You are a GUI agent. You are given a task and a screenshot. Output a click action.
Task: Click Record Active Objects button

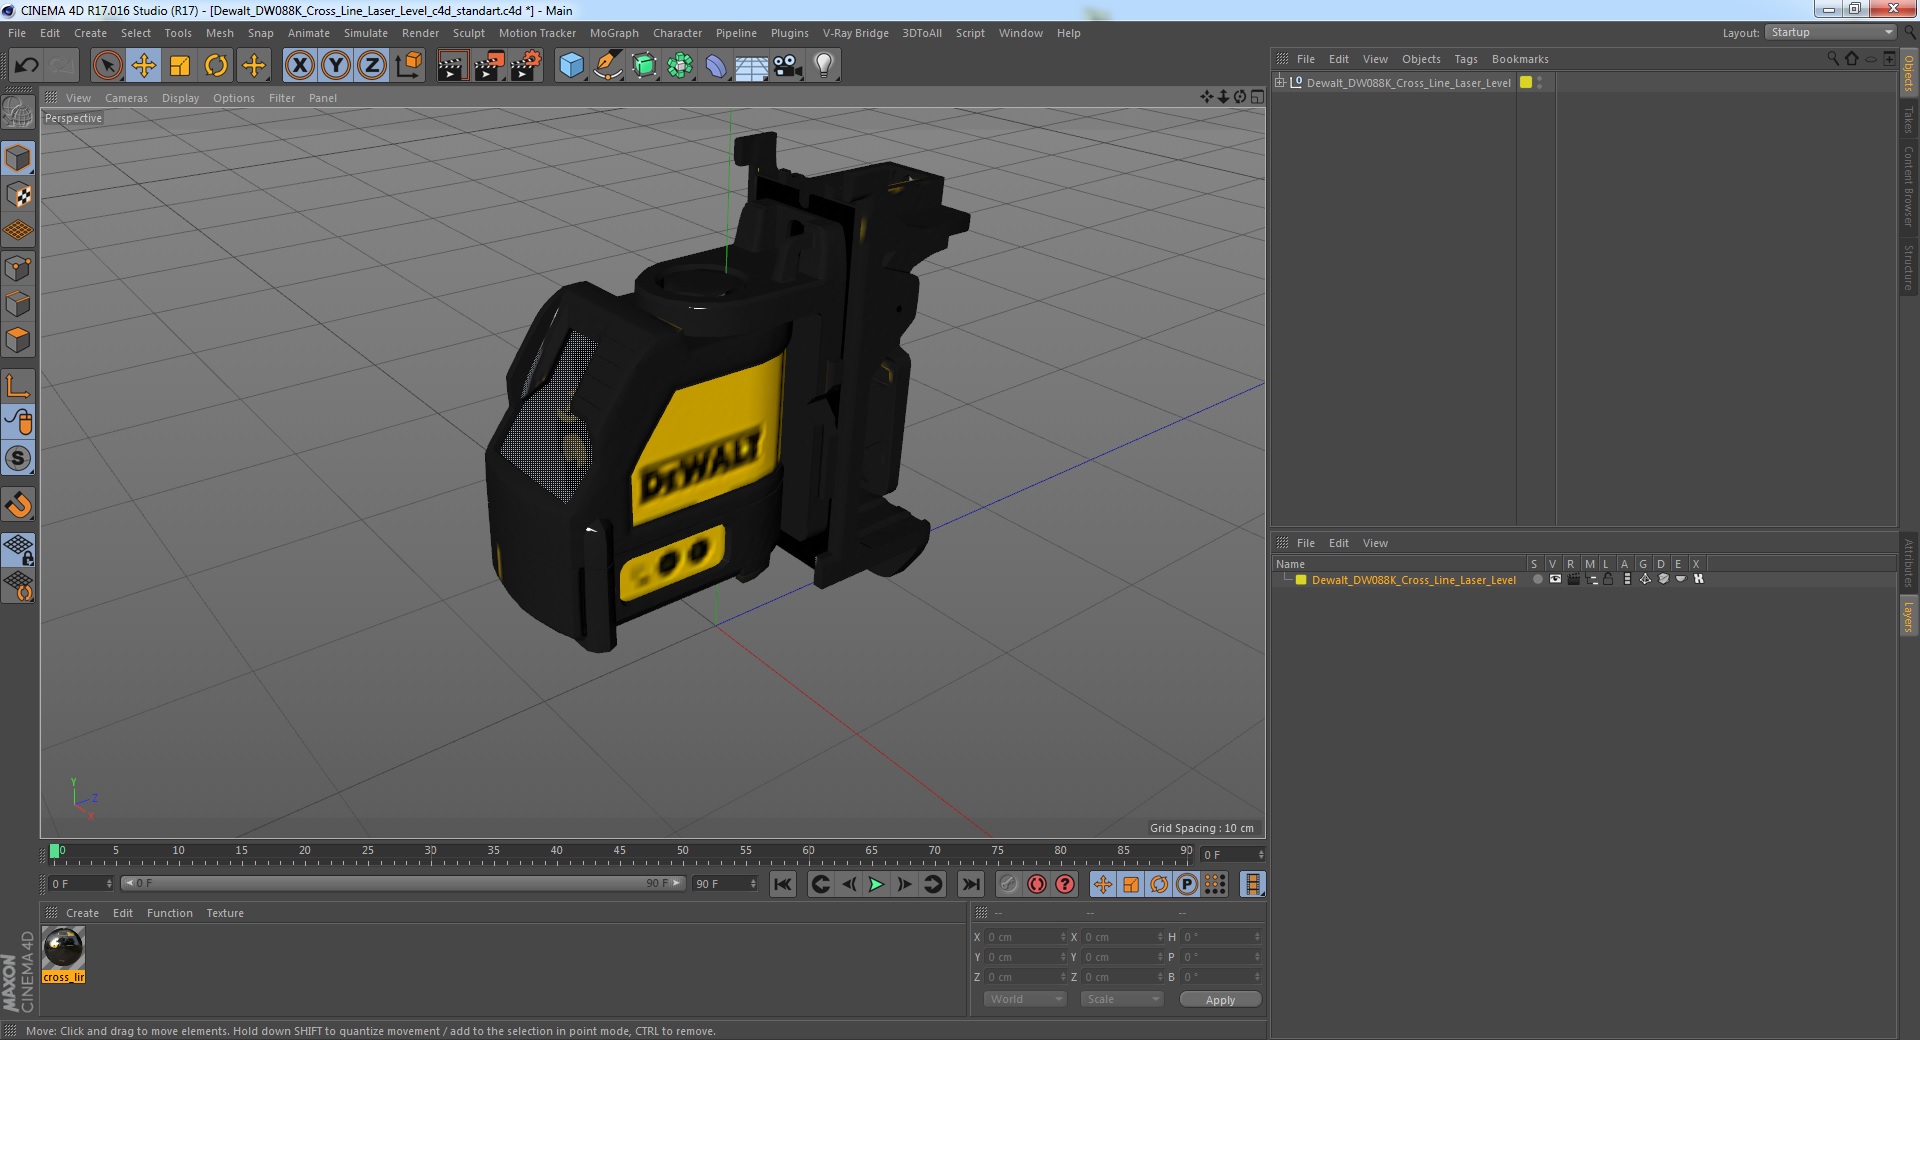pos(1008,884)
